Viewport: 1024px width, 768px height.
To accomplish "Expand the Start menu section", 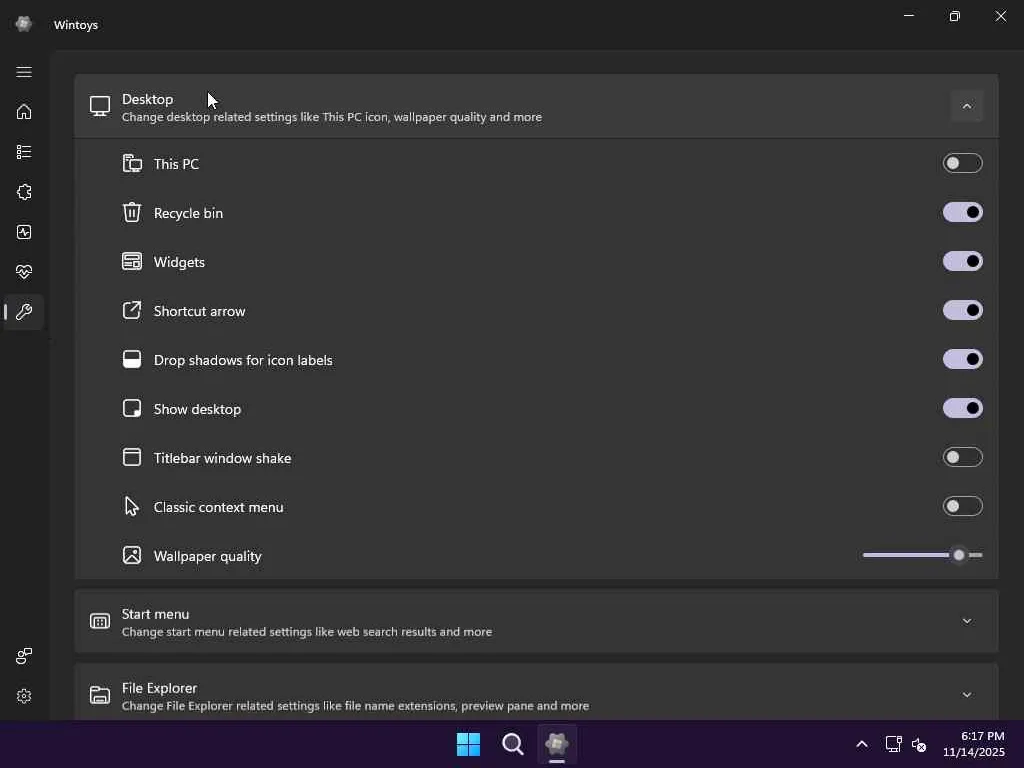I will (967, 621).
